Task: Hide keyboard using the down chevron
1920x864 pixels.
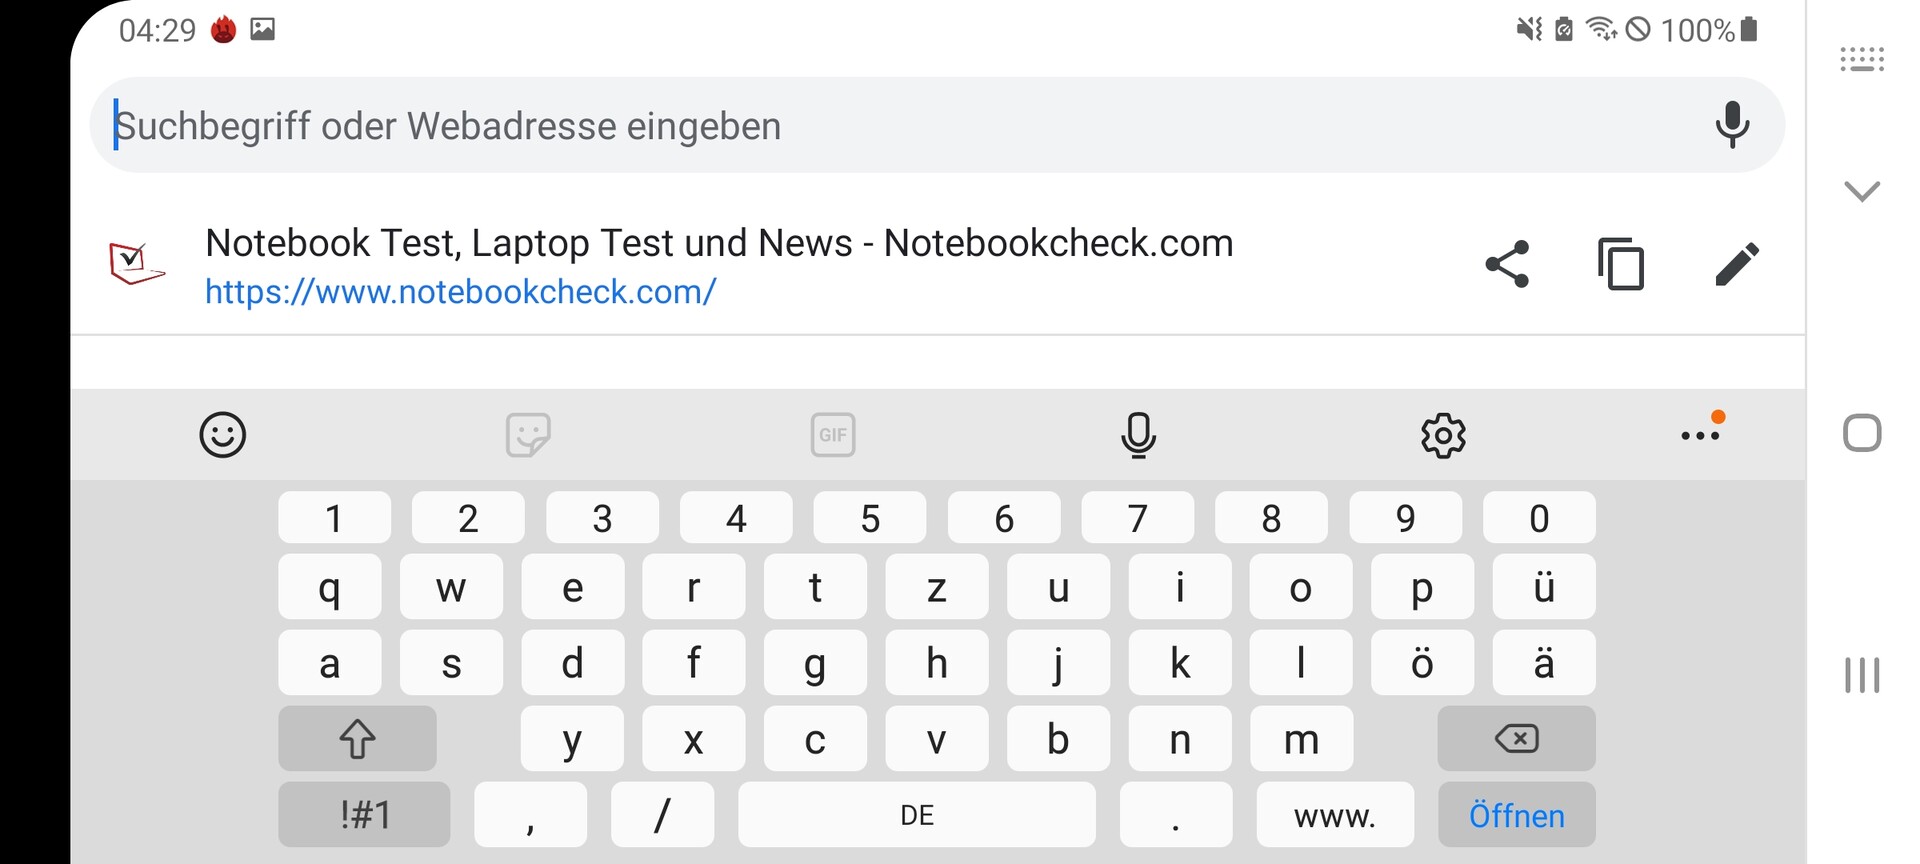Action: 1861,190
